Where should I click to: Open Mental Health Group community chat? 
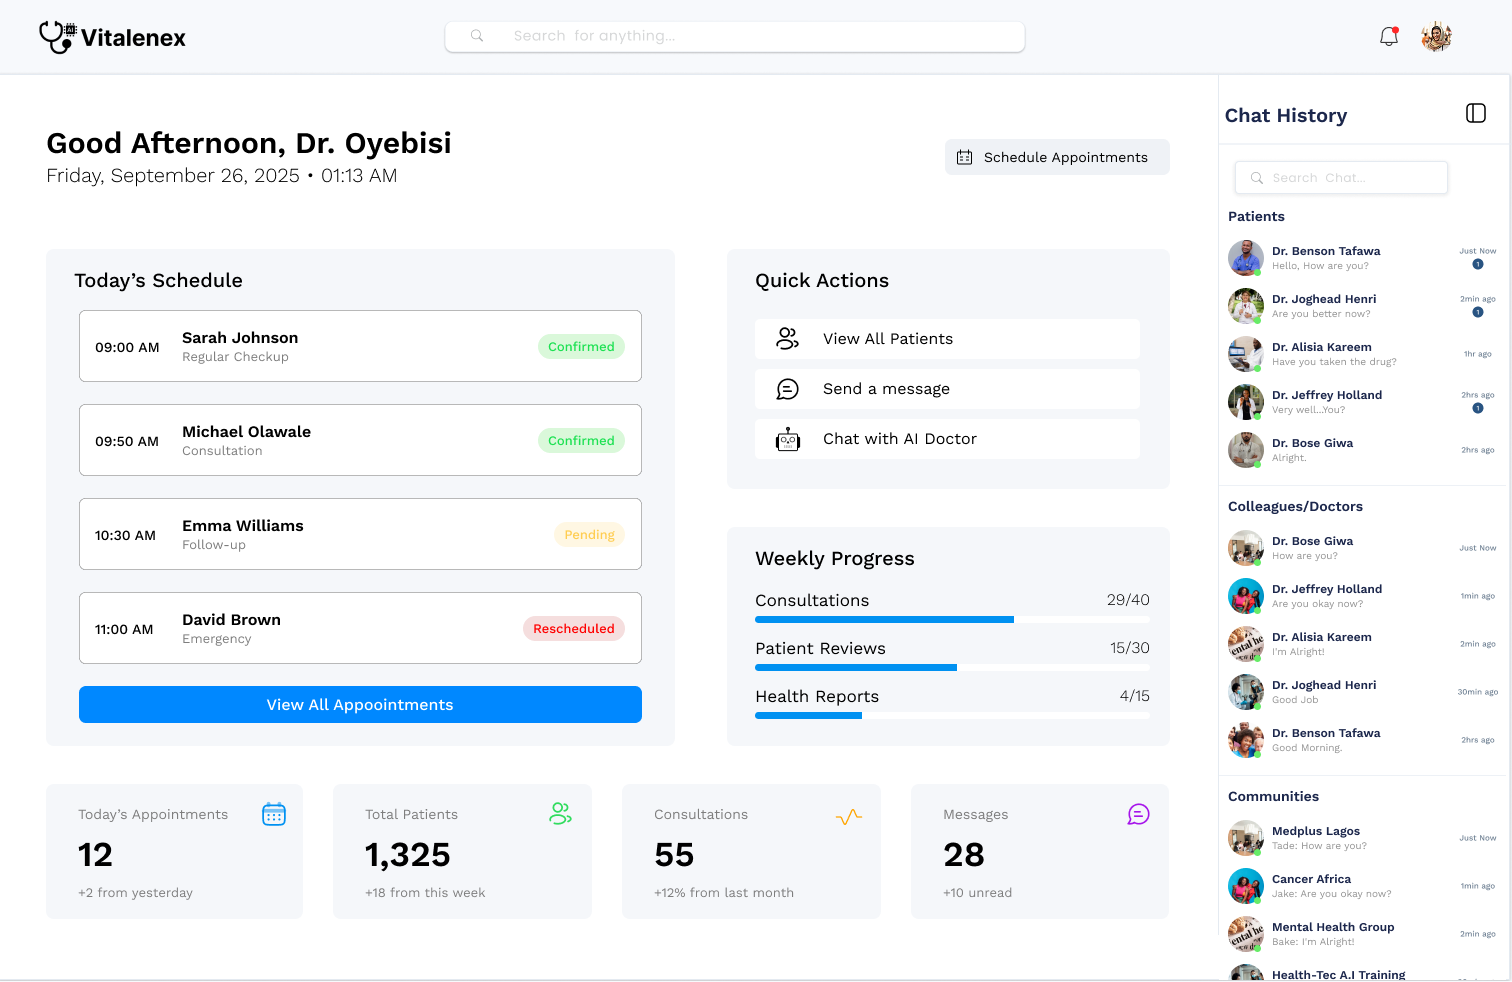1363,934
